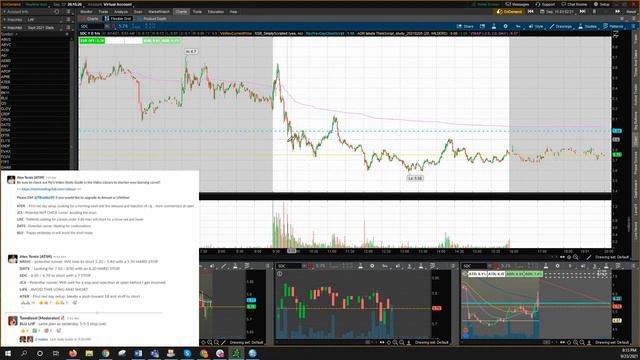The width and height of the screenshot is (640, 360).
Task: Switch to the Scan tab
Action: coord(138,11)
